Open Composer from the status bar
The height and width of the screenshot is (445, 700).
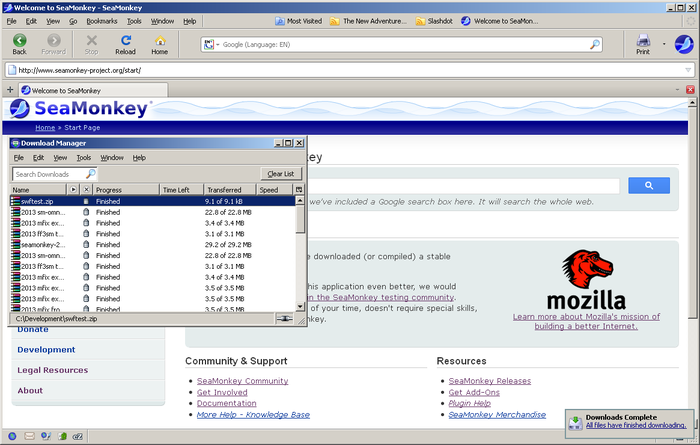[46, 436]
